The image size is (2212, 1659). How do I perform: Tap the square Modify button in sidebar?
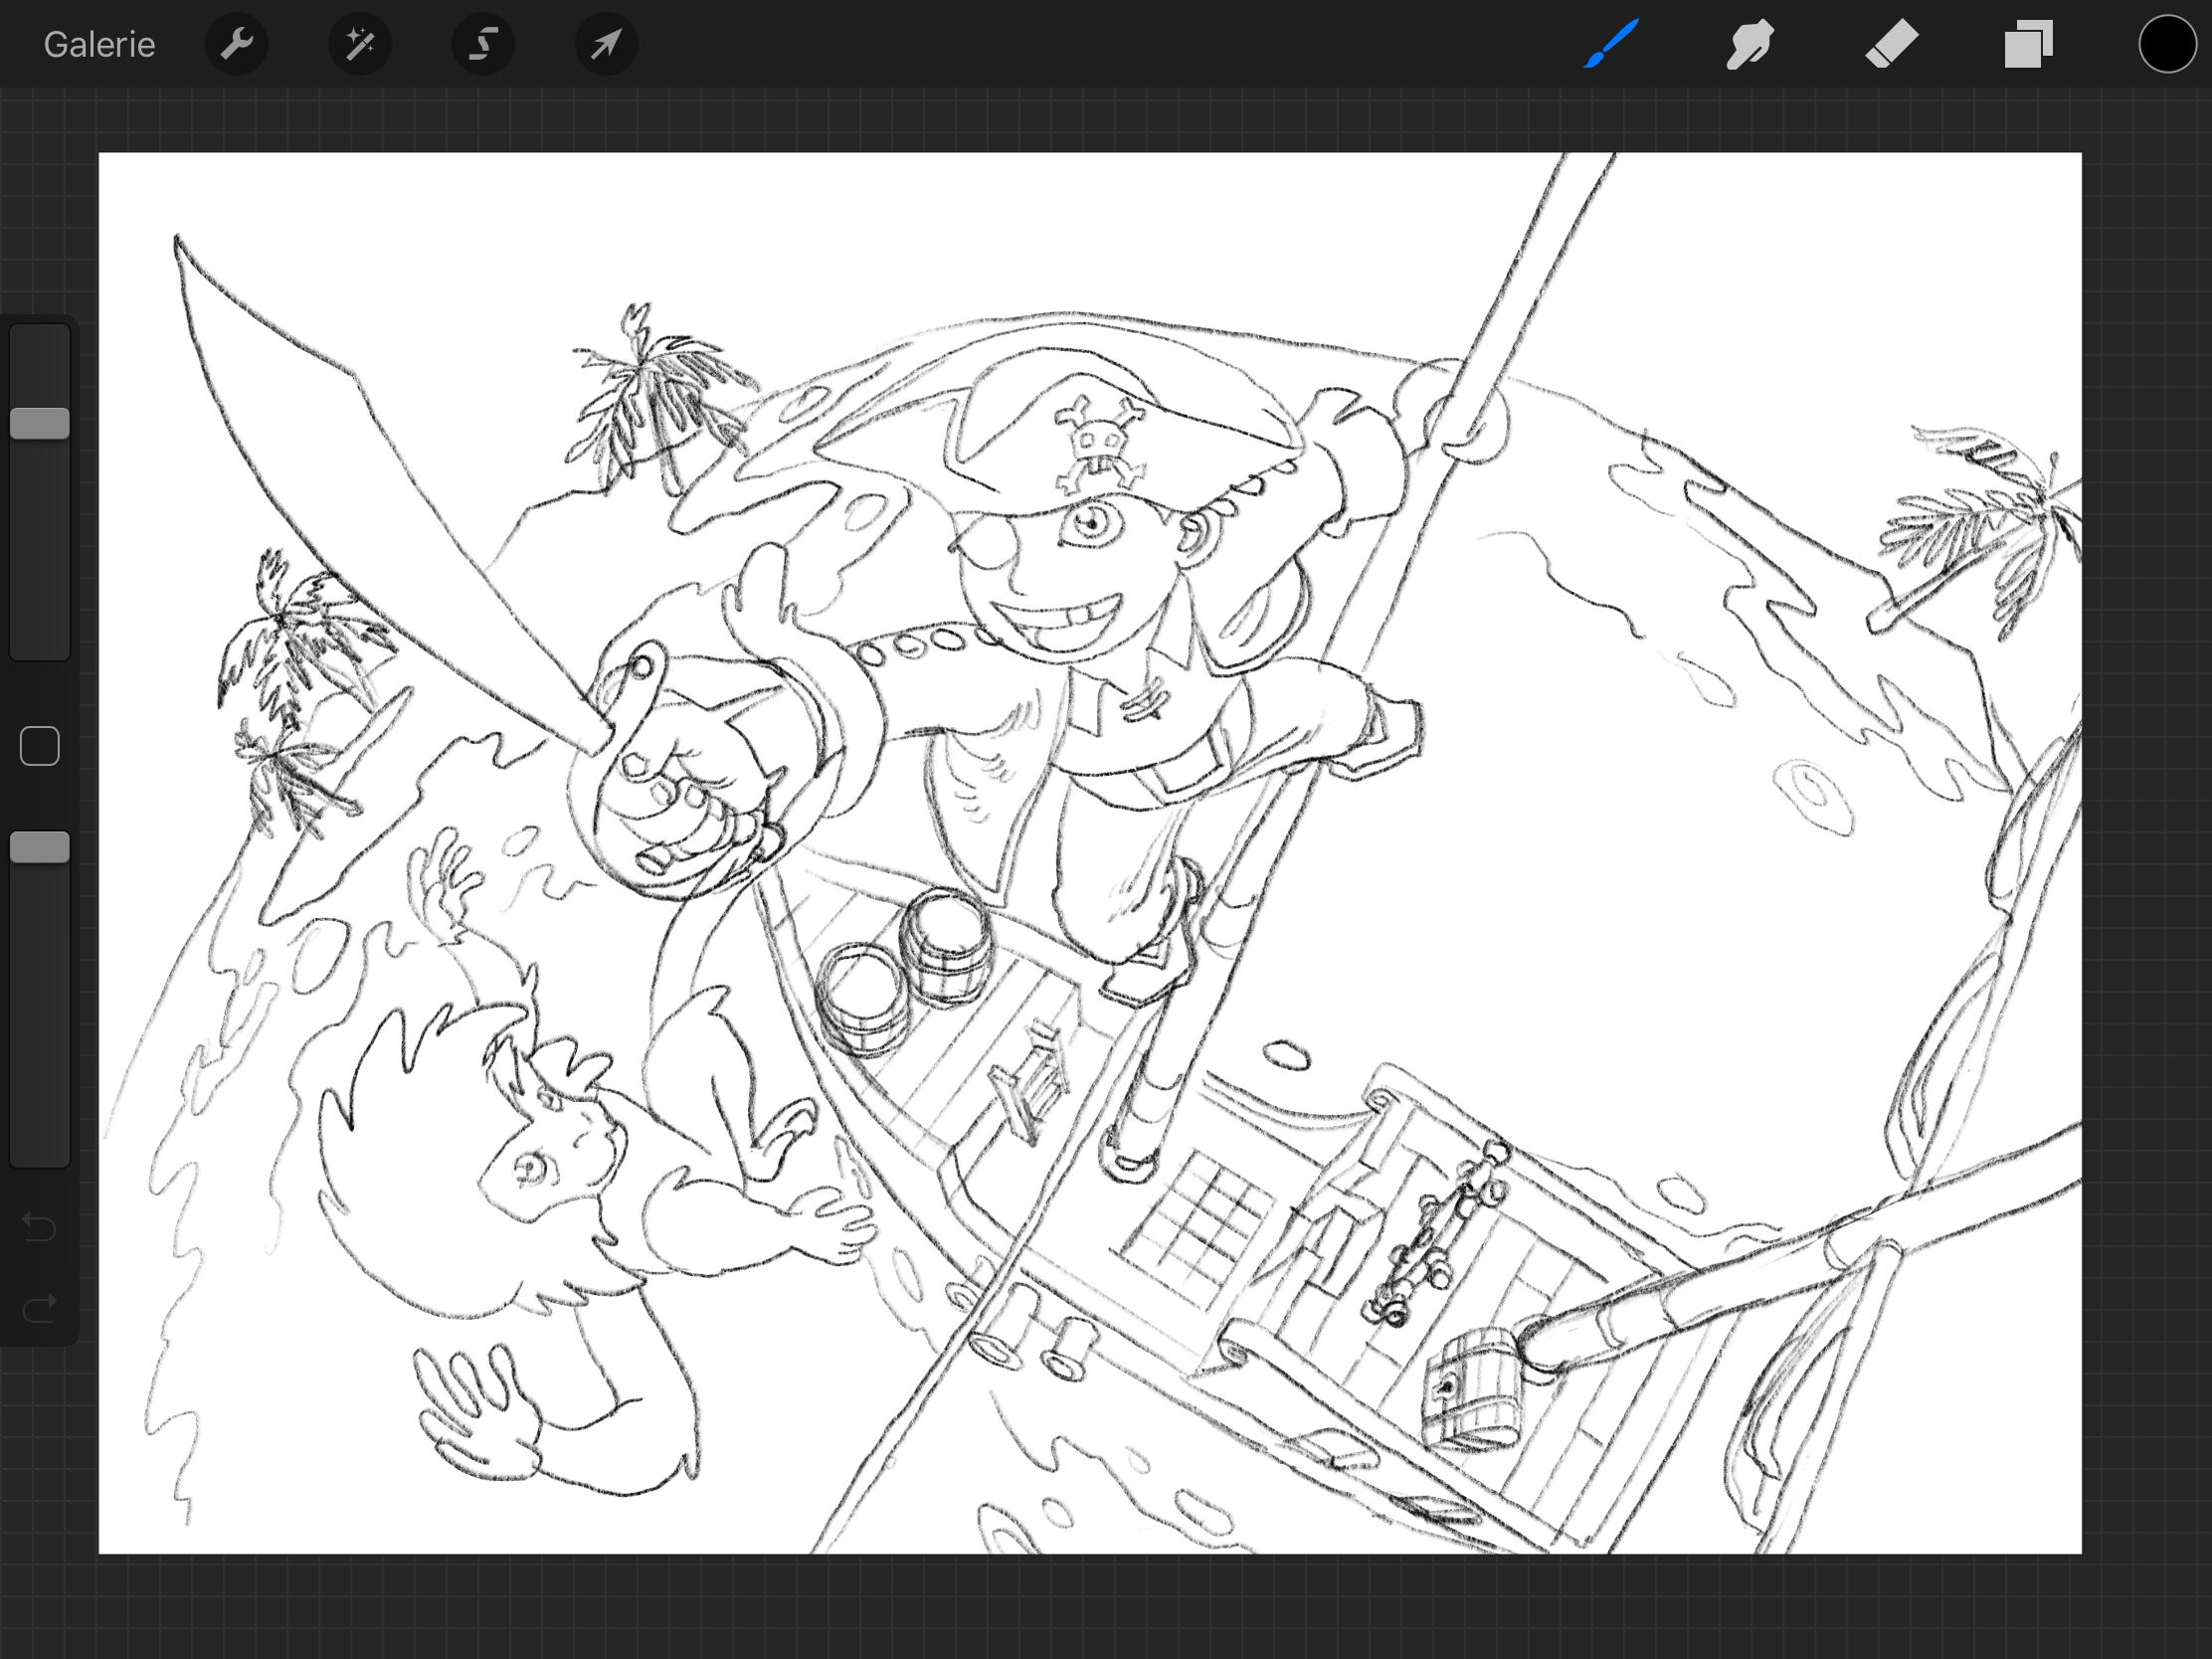point(40,746)
